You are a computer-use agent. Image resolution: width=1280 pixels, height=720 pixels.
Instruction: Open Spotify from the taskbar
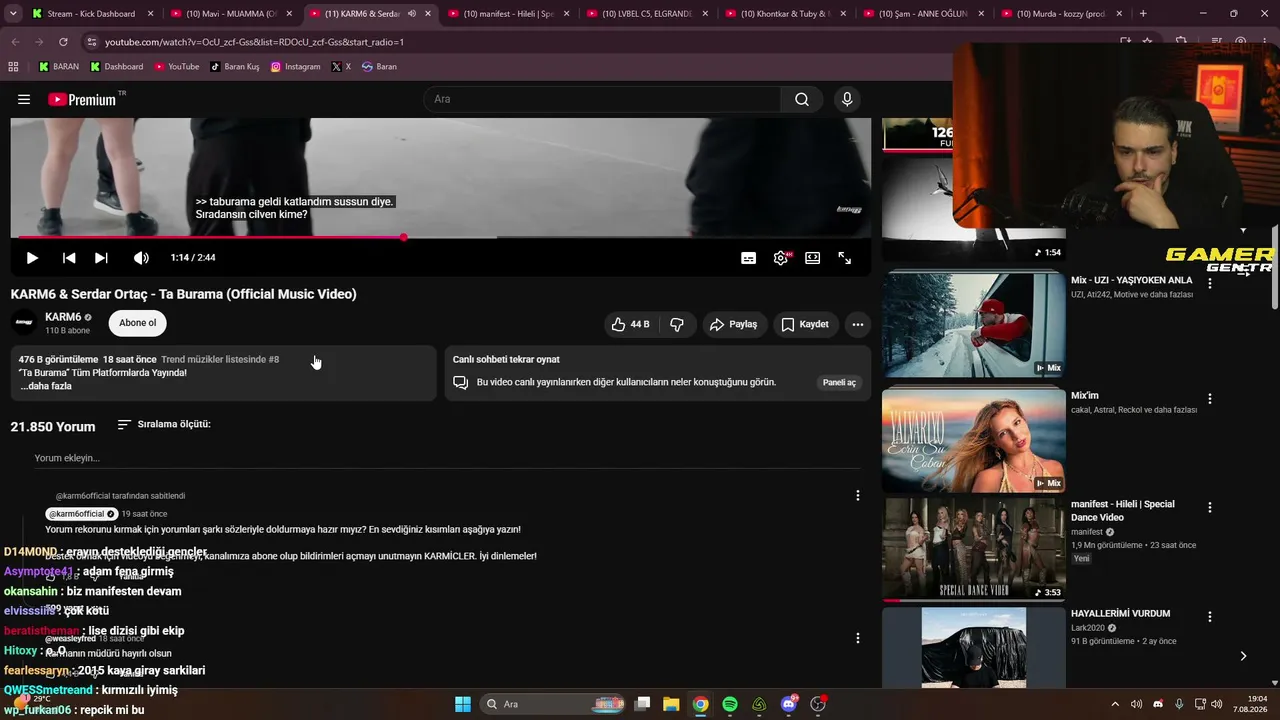730,704
